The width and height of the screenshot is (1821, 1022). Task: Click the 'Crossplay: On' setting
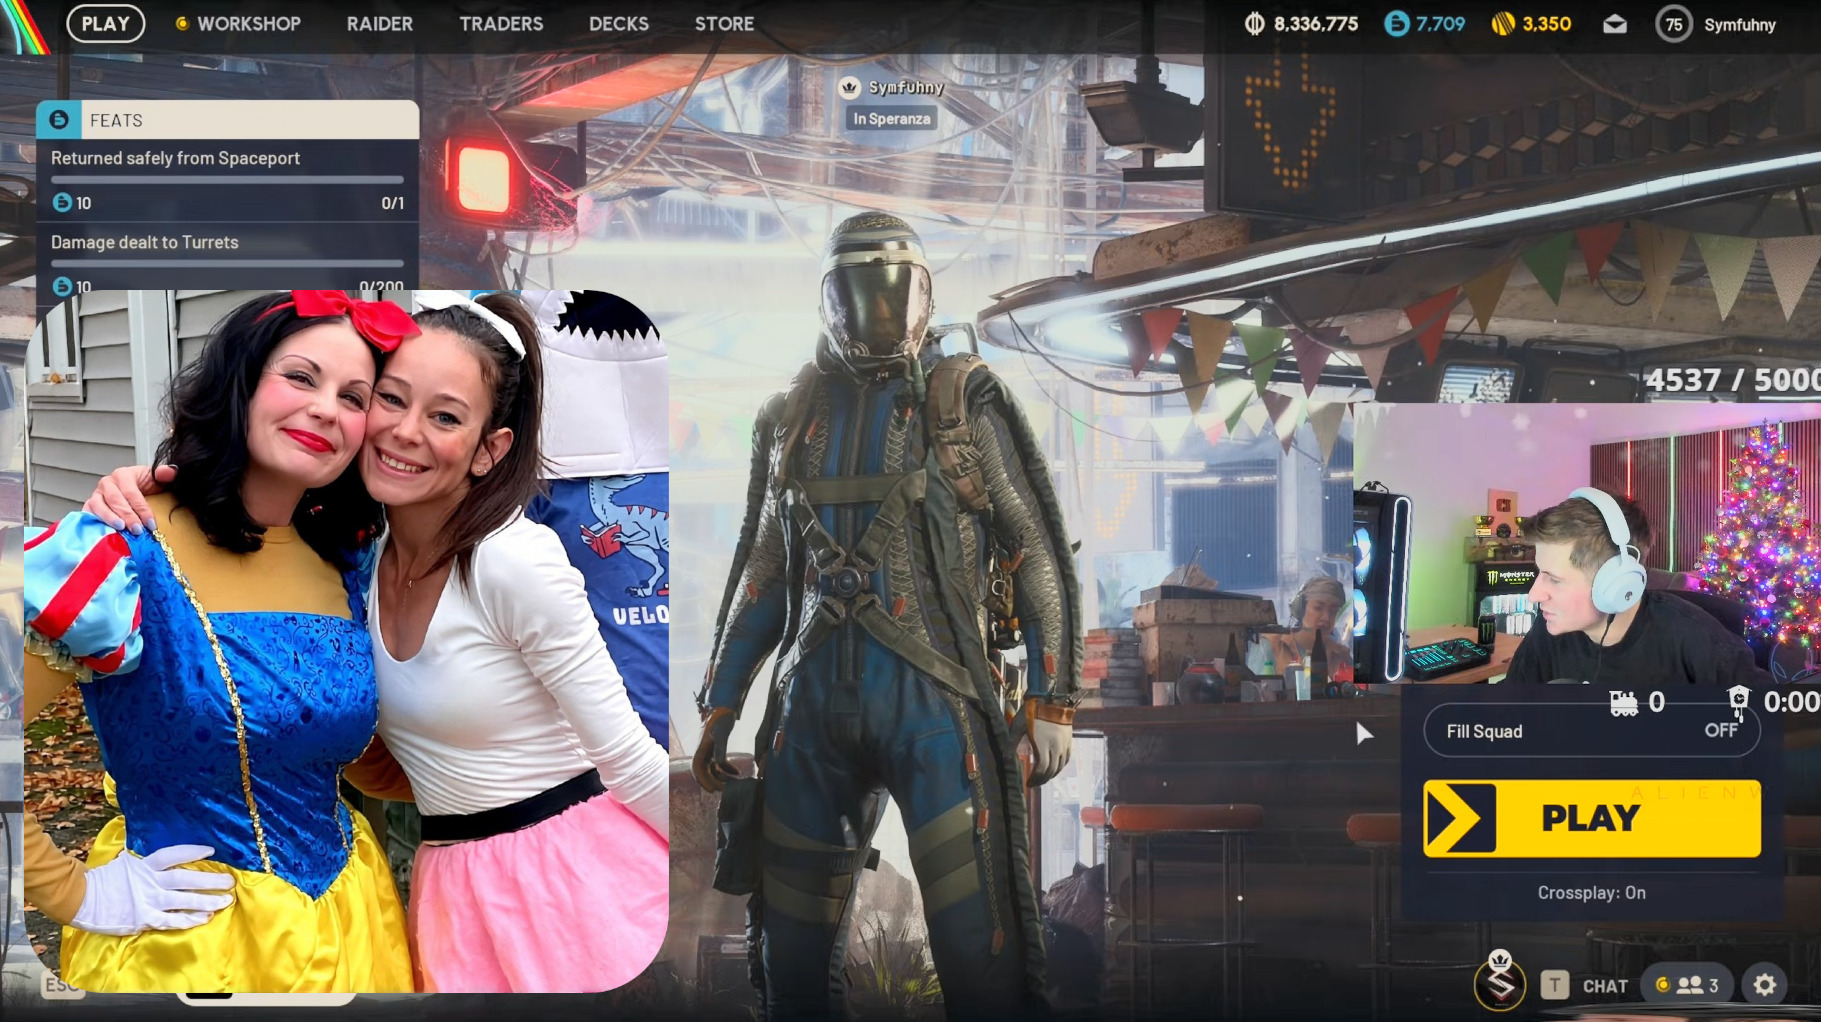[x=1592, y=893]
